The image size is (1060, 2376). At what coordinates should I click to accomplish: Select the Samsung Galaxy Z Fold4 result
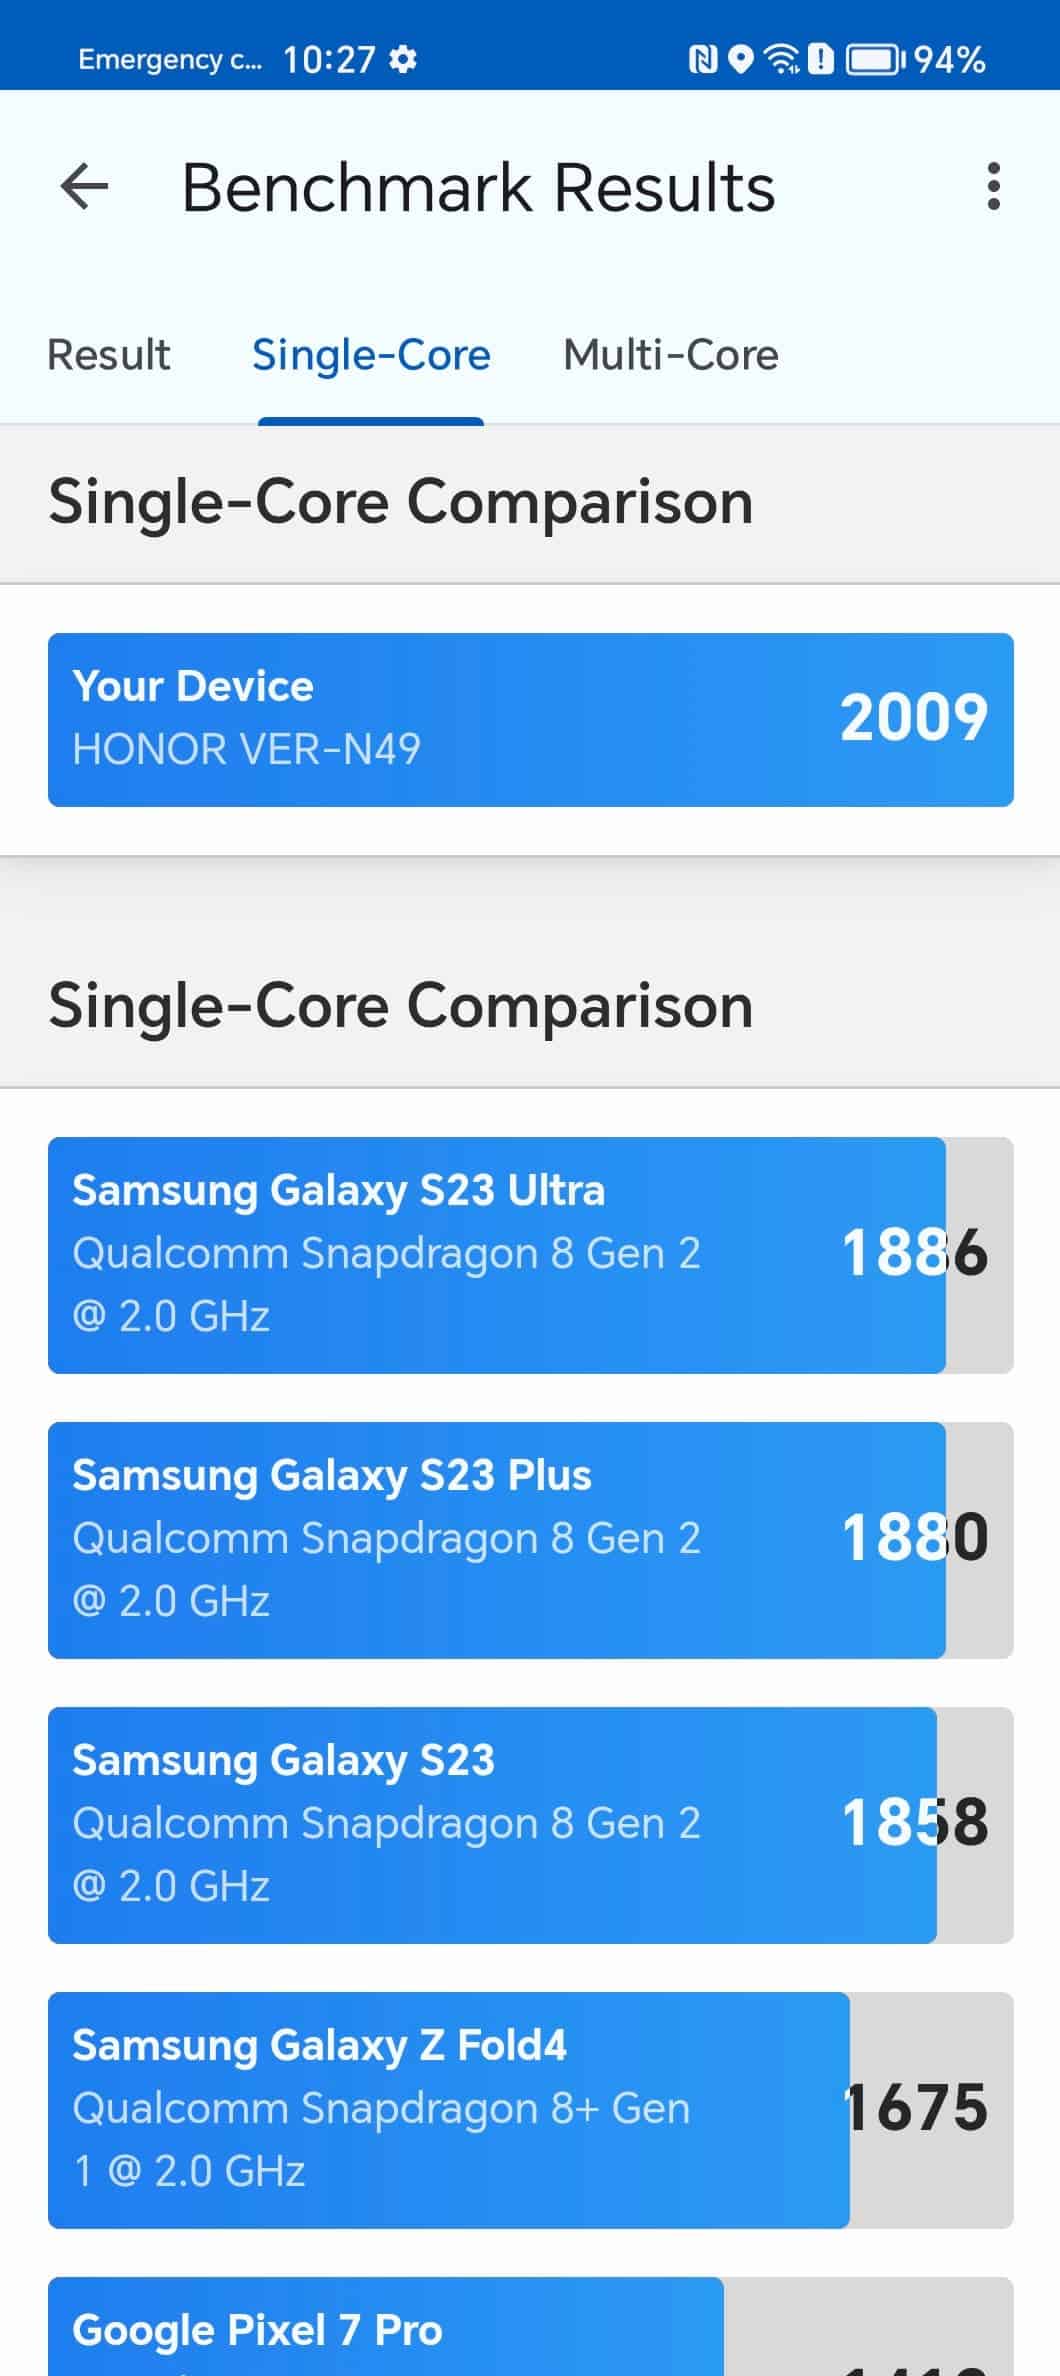coord(531,2110)
